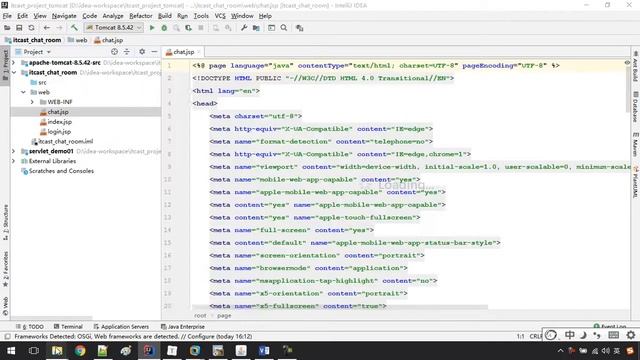Start debugging with the bug icon
The width and height of the screenshot is (640, 360).
tap(164, 28)
